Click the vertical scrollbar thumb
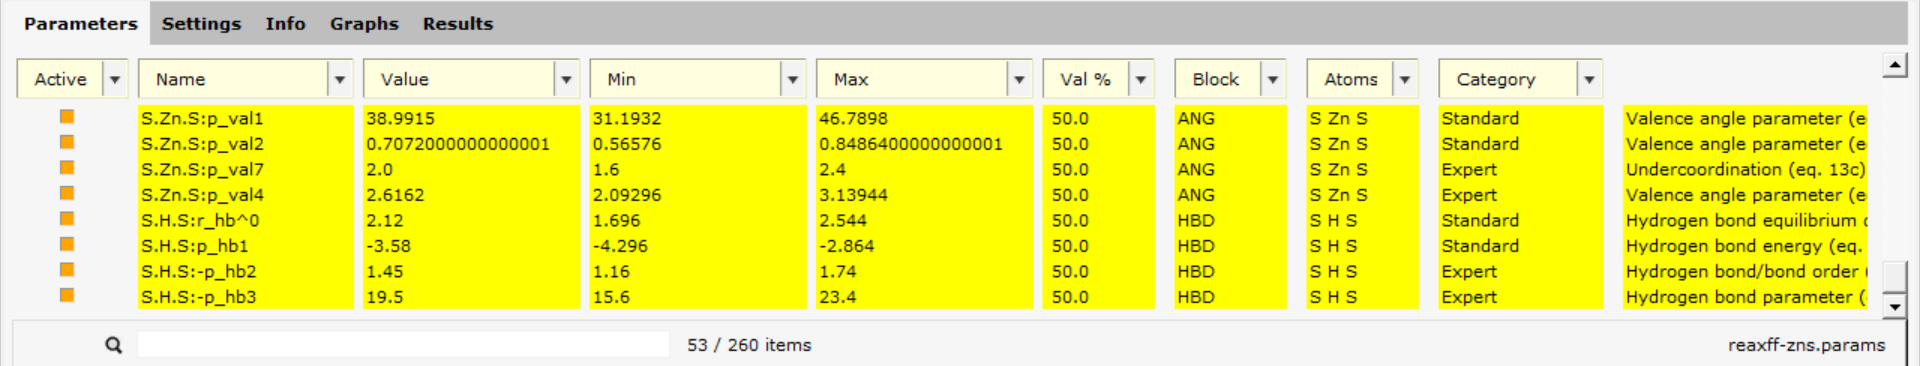 (x=1894, y=276)
